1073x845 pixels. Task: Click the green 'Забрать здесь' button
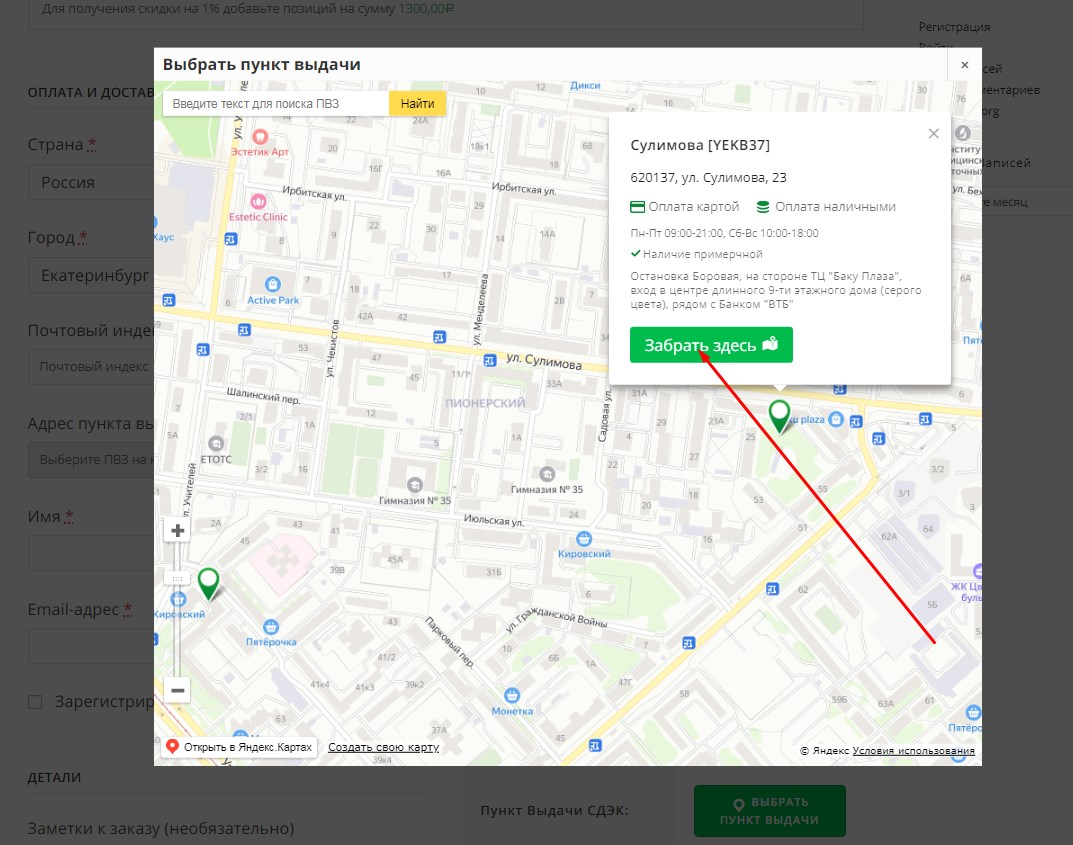(x=711, y=345)
